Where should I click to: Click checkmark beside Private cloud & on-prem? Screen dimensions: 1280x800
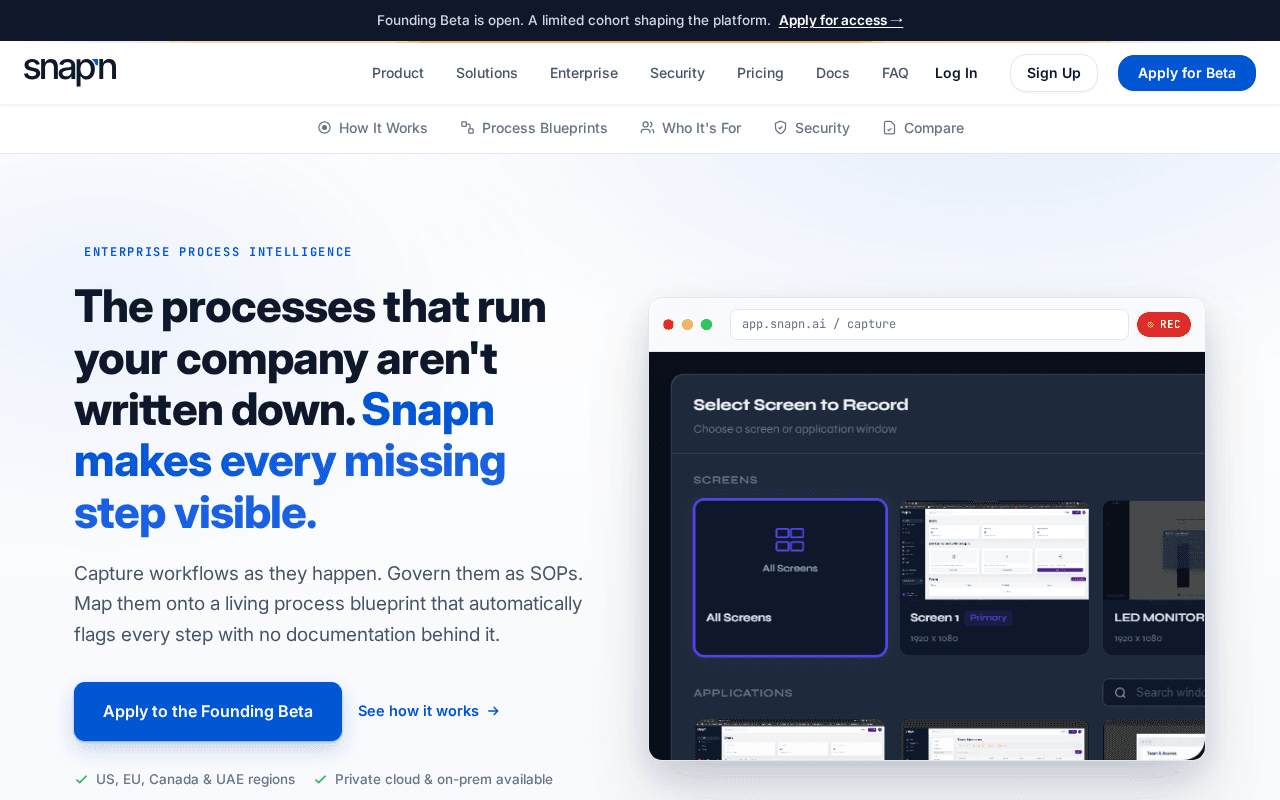(320, 779)
